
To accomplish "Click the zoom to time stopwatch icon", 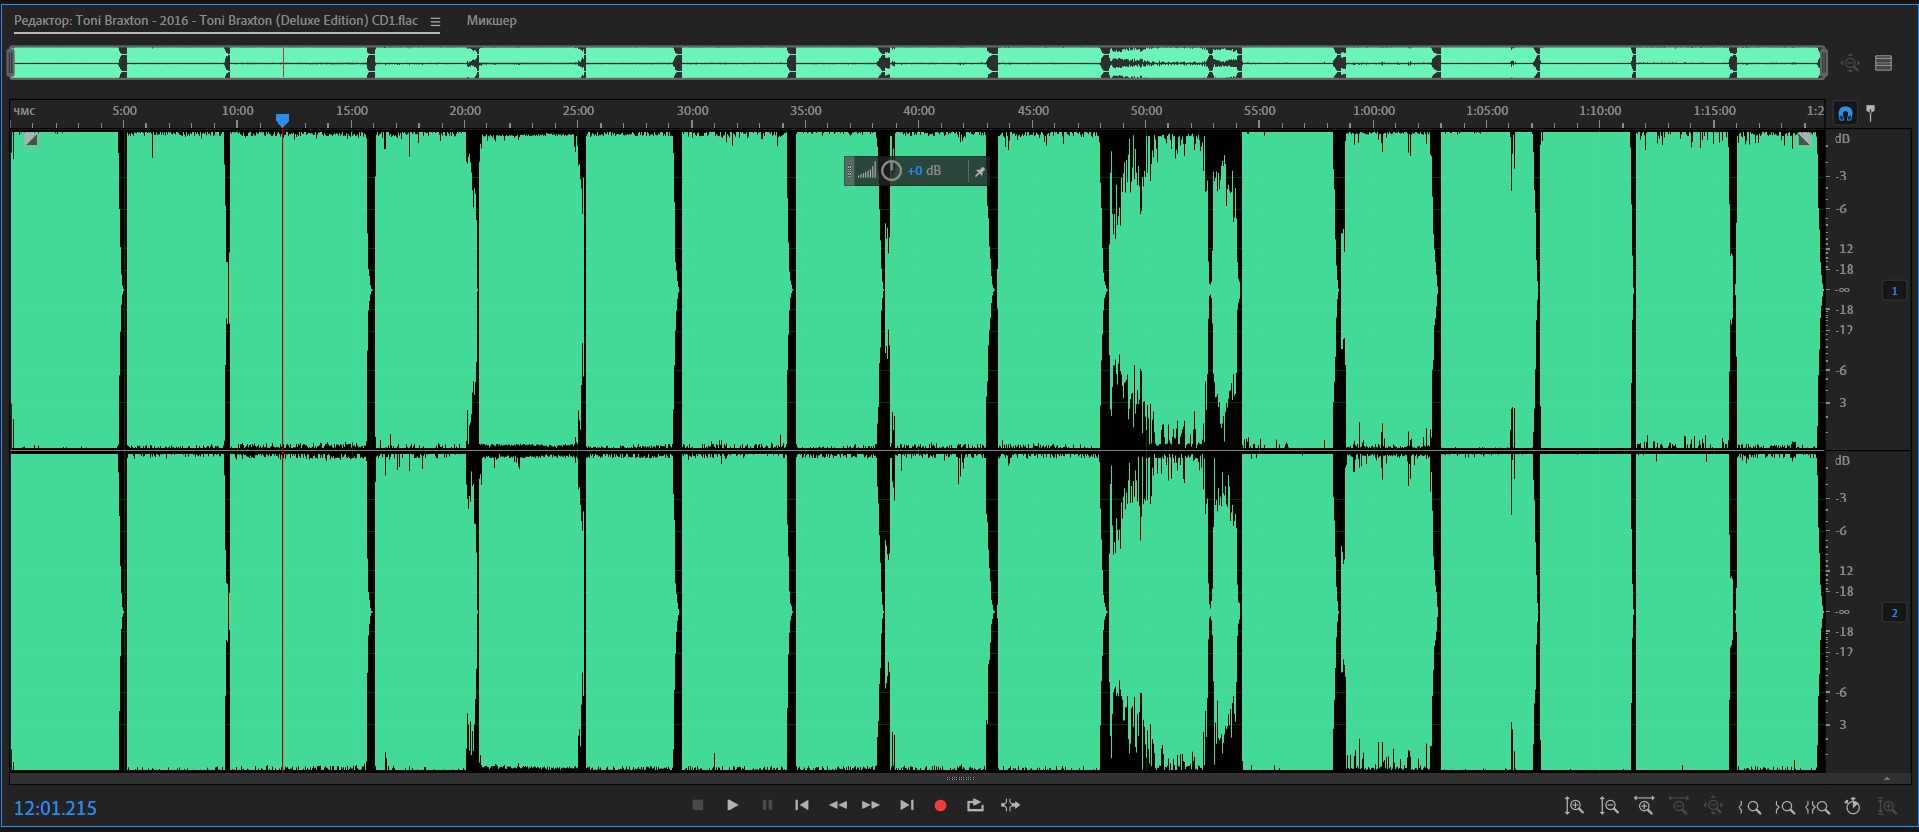I will pyautogui.click(x=1852, y=806).
